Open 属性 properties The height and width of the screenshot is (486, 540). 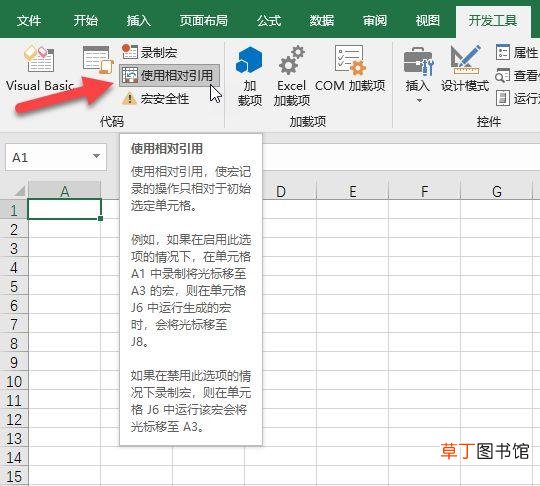[x=517, y=52]
